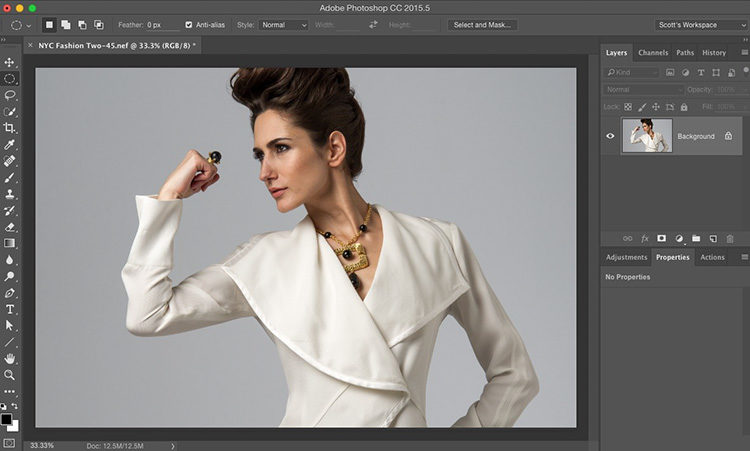Select the Eyedropper tool
The height and width of the screenshot is (451, 750).
click(x=9, y=144)
